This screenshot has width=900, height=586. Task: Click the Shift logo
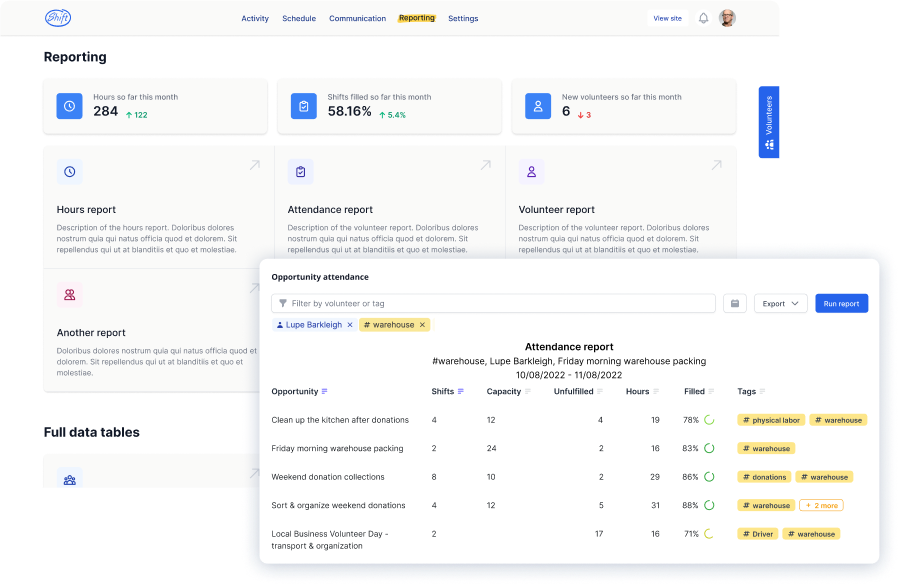click(x=58, y=18)
